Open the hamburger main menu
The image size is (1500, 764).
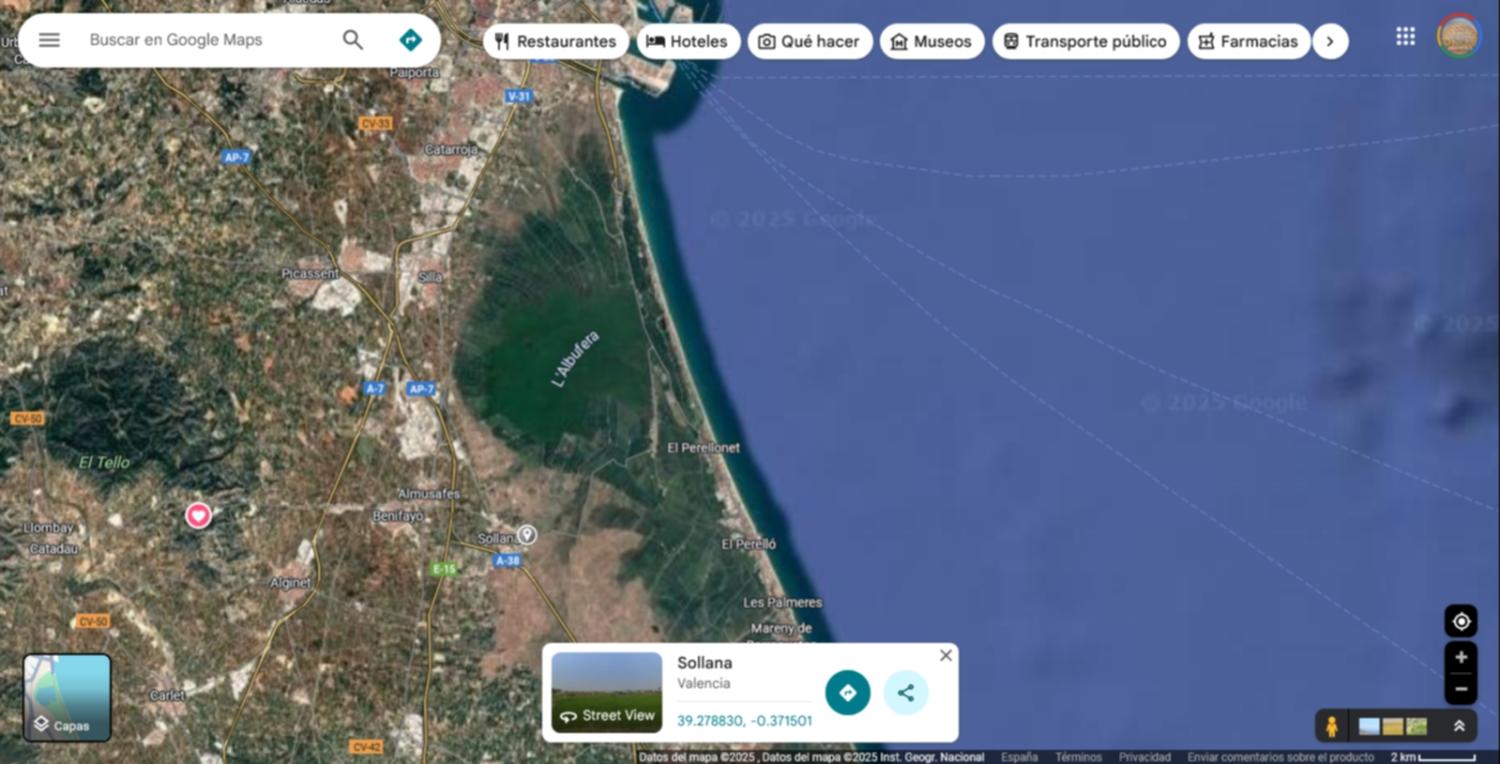49,40
